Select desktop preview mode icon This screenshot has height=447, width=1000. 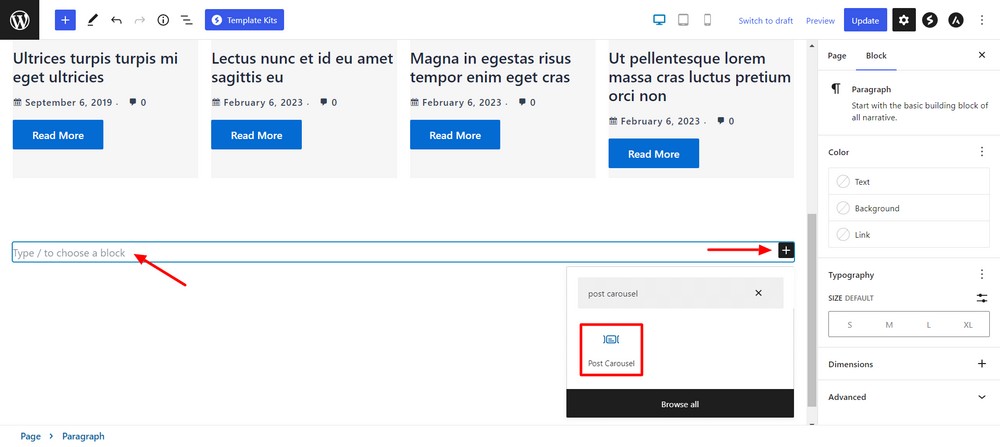point(659,20)
